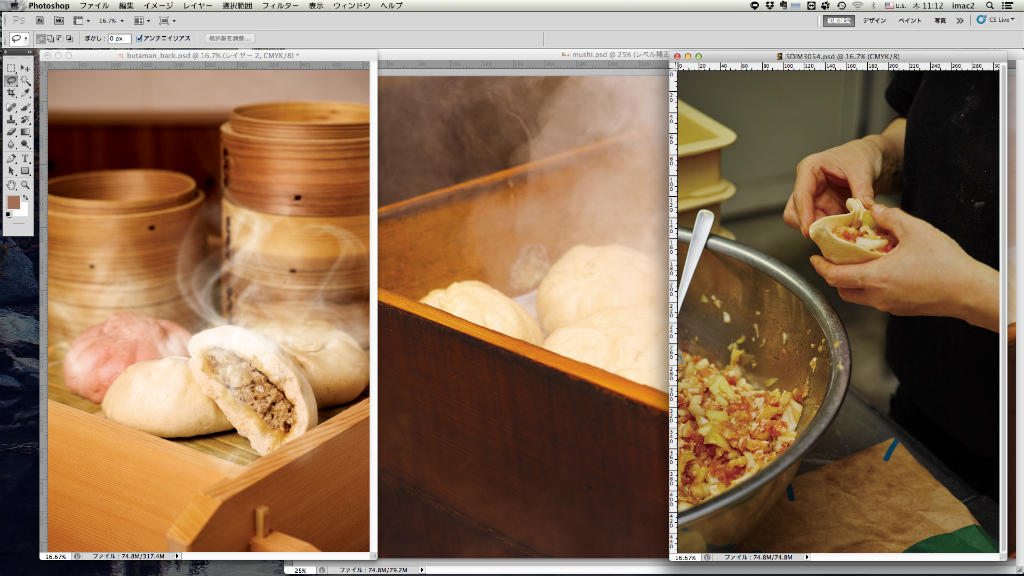The height and width of the screenshot is (576, 1024).
Task: Switch to the デザイン workspace
Action: pyautogui.click(x=874, y=20)
